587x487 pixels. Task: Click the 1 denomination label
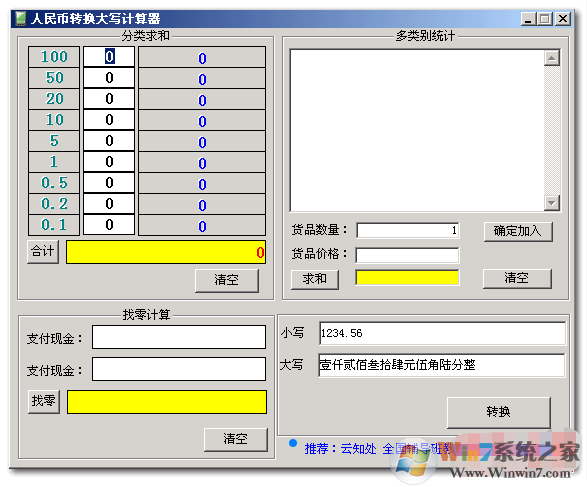click(54, 162)
